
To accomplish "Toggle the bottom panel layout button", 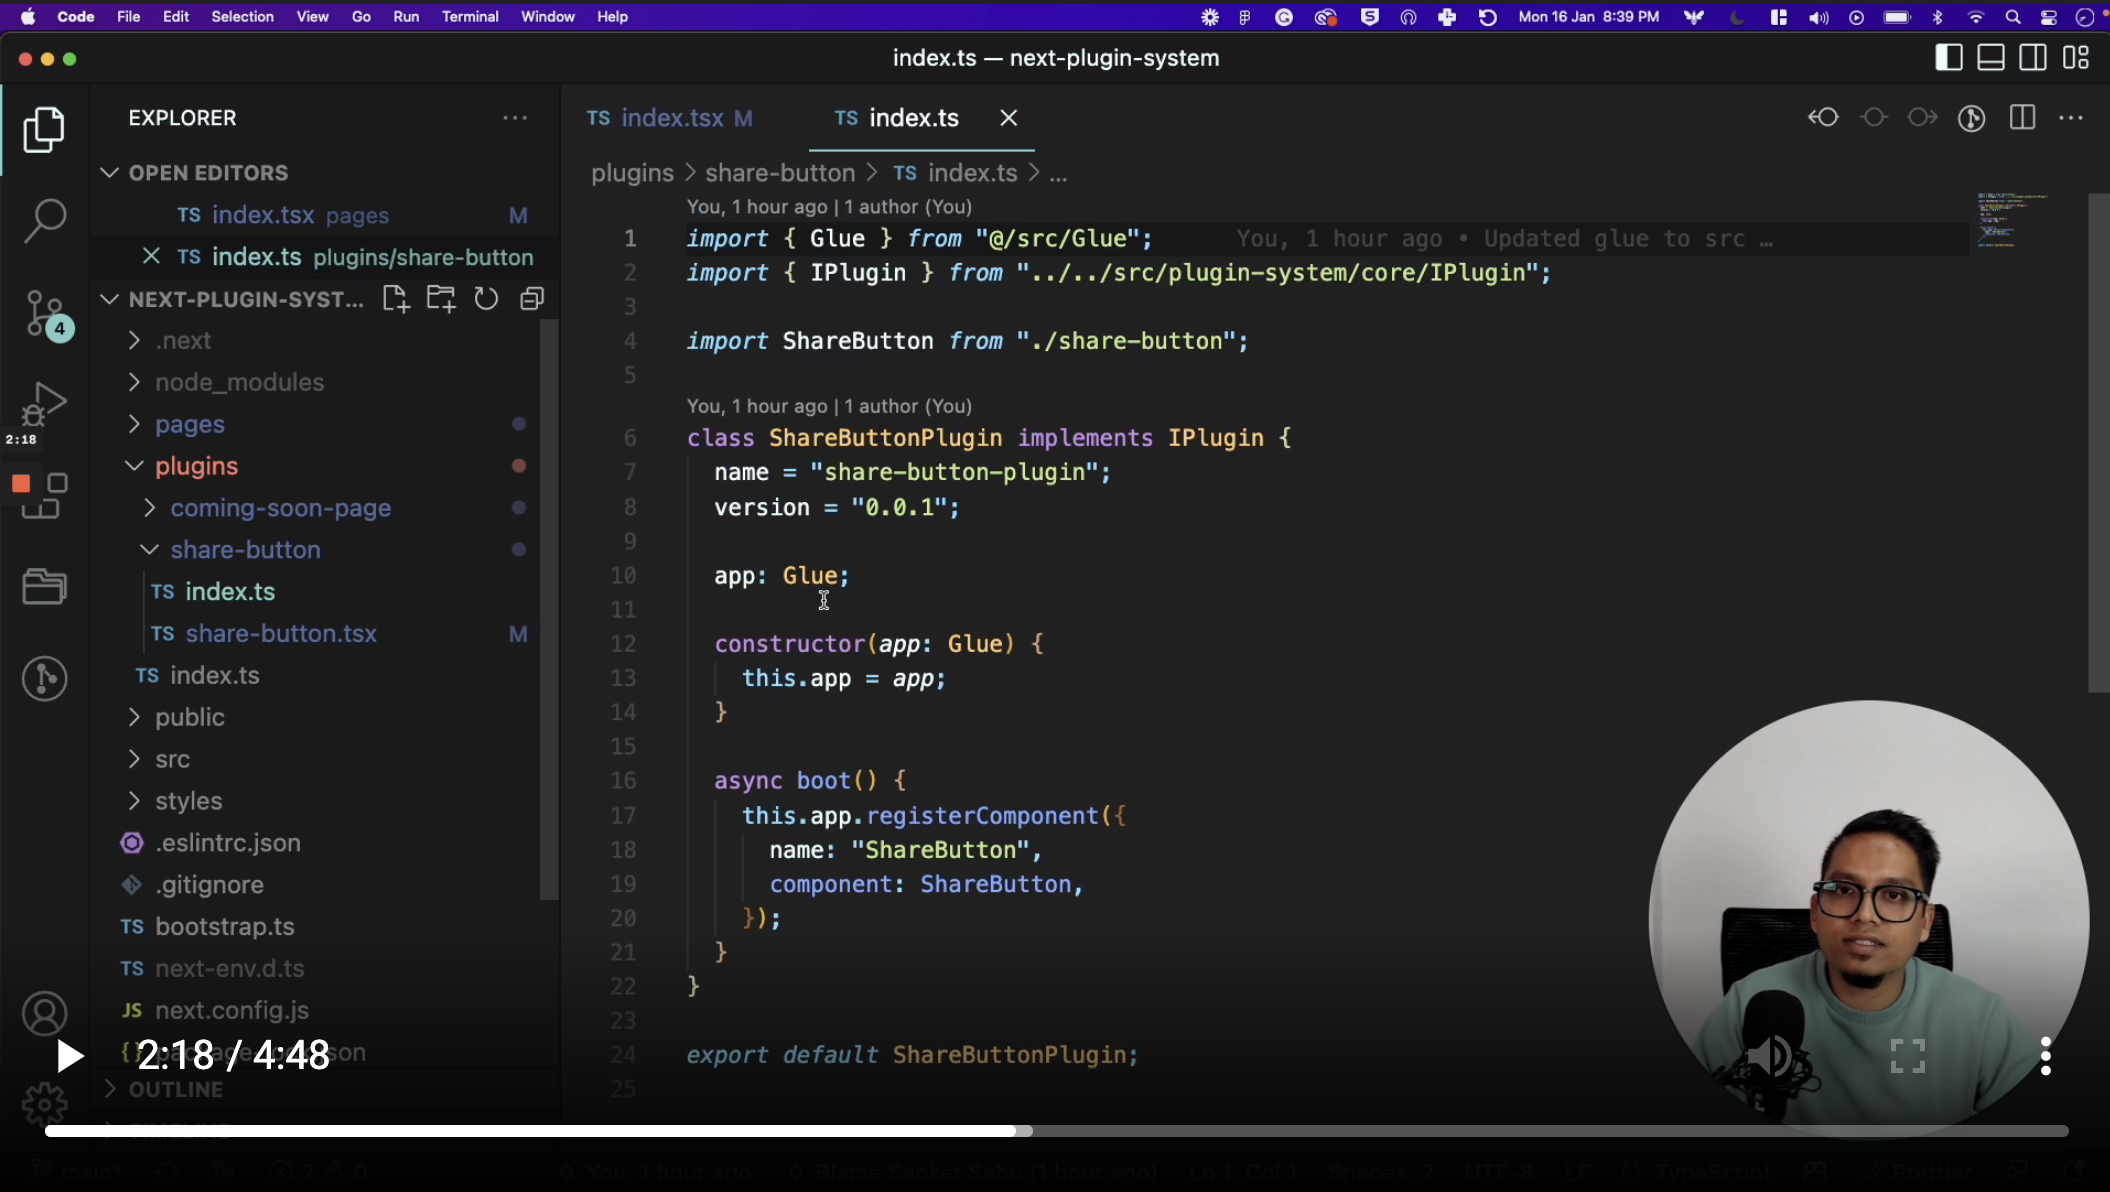I will point(1990,58).
